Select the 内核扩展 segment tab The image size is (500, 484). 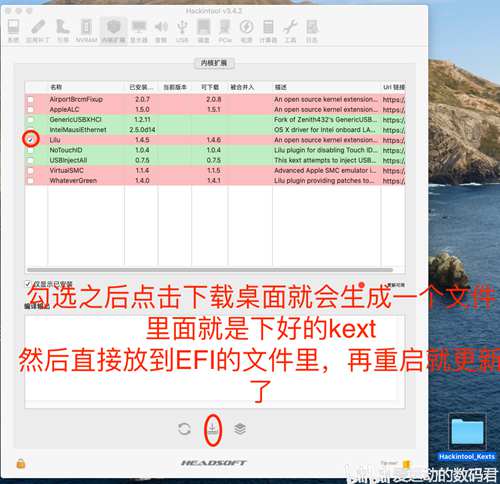coord(214,63)
